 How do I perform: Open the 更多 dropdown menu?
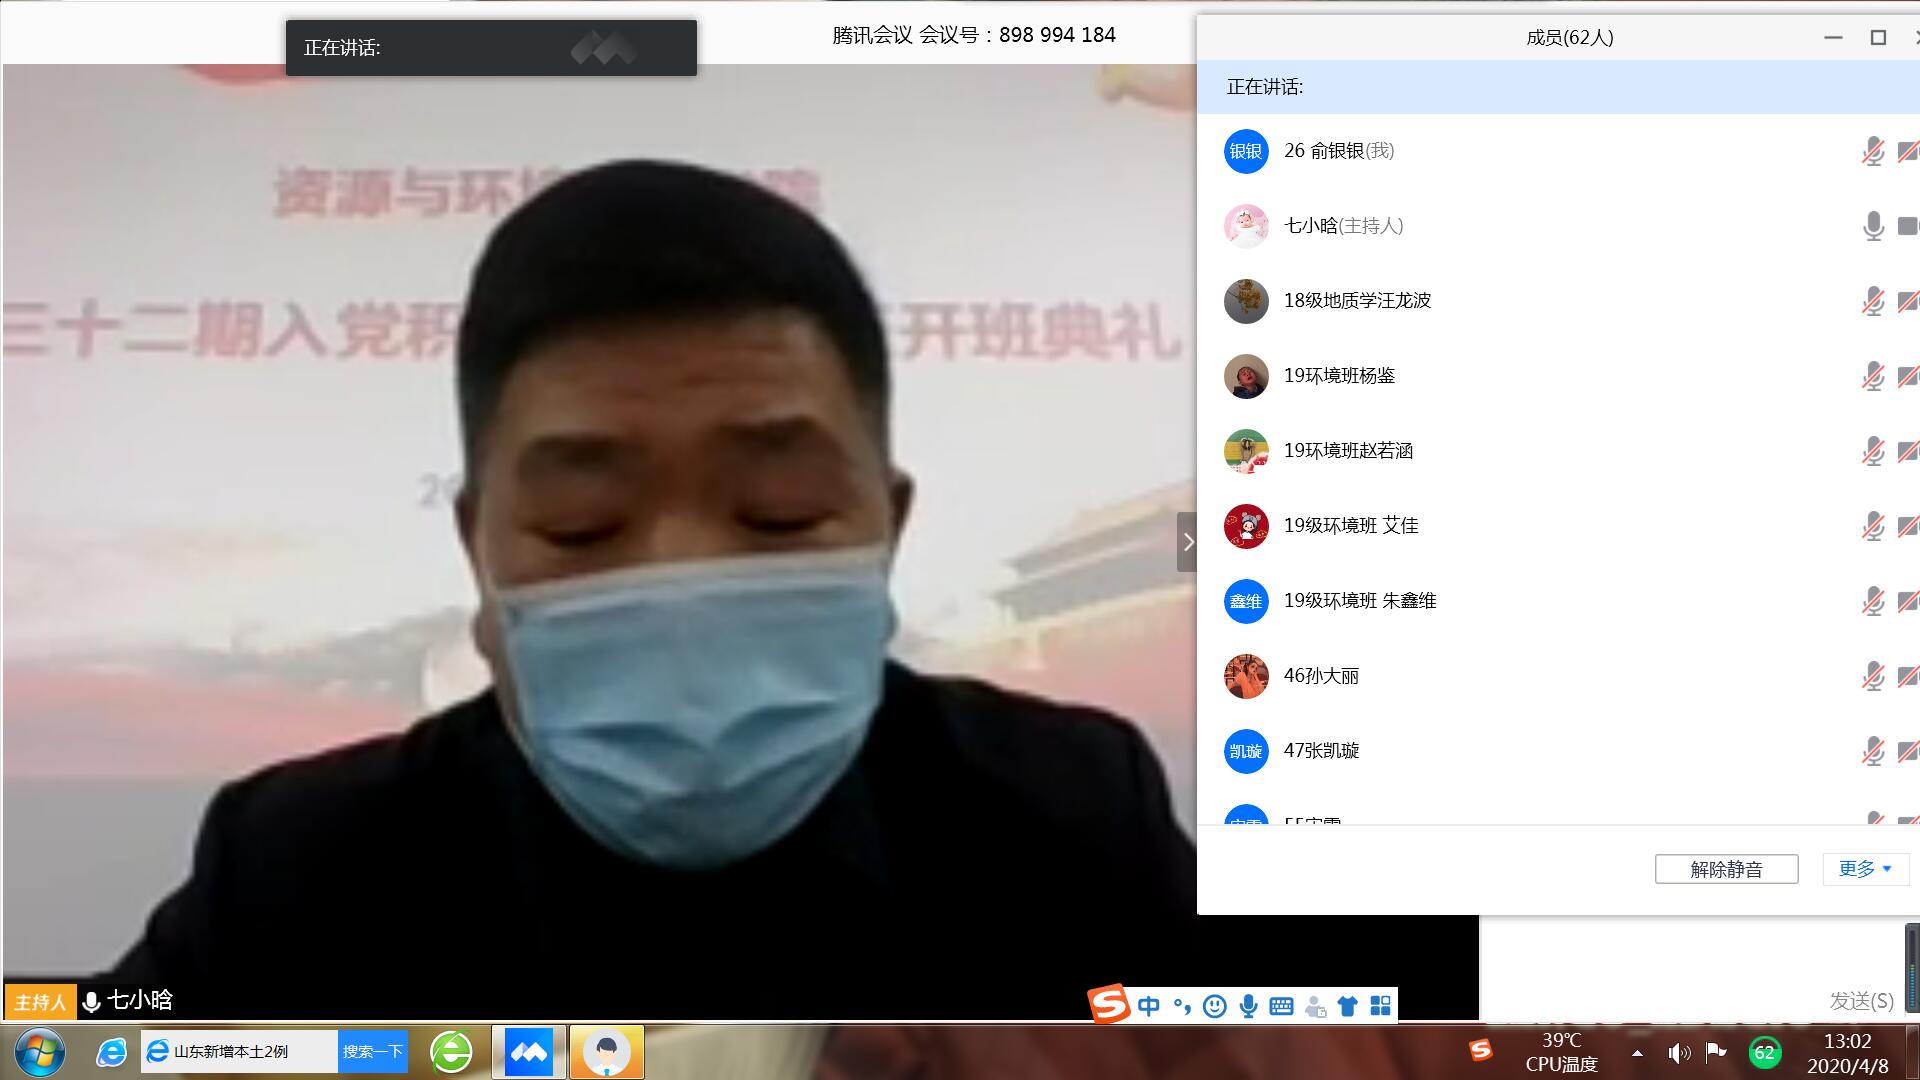(1865, 869)
